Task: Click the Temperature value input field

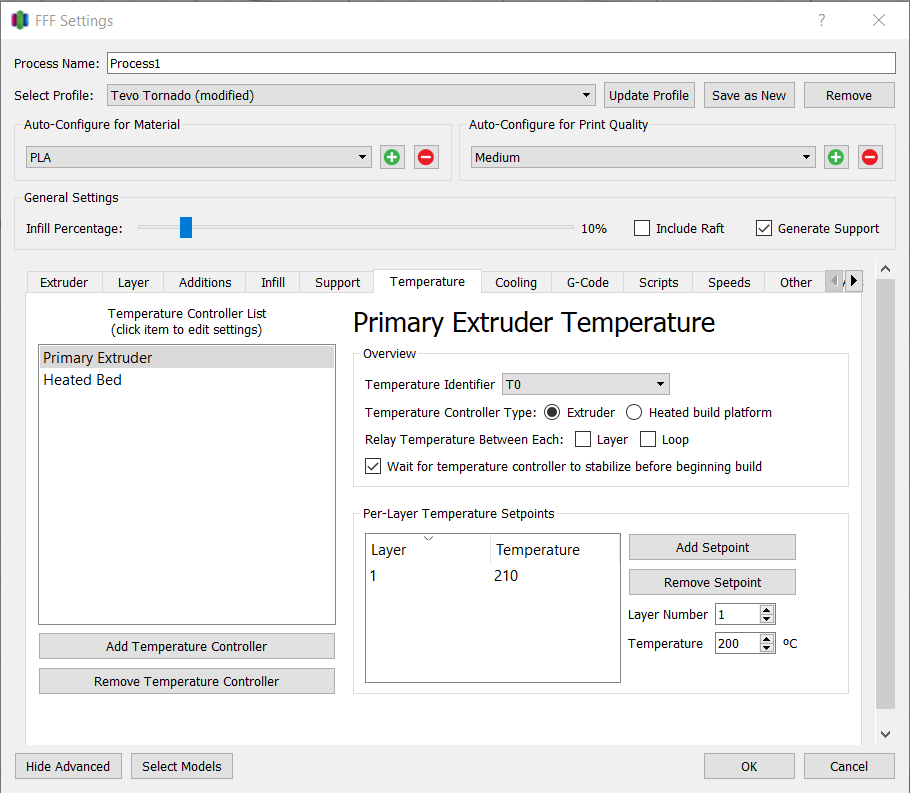Action: click(x=737, y=643)
